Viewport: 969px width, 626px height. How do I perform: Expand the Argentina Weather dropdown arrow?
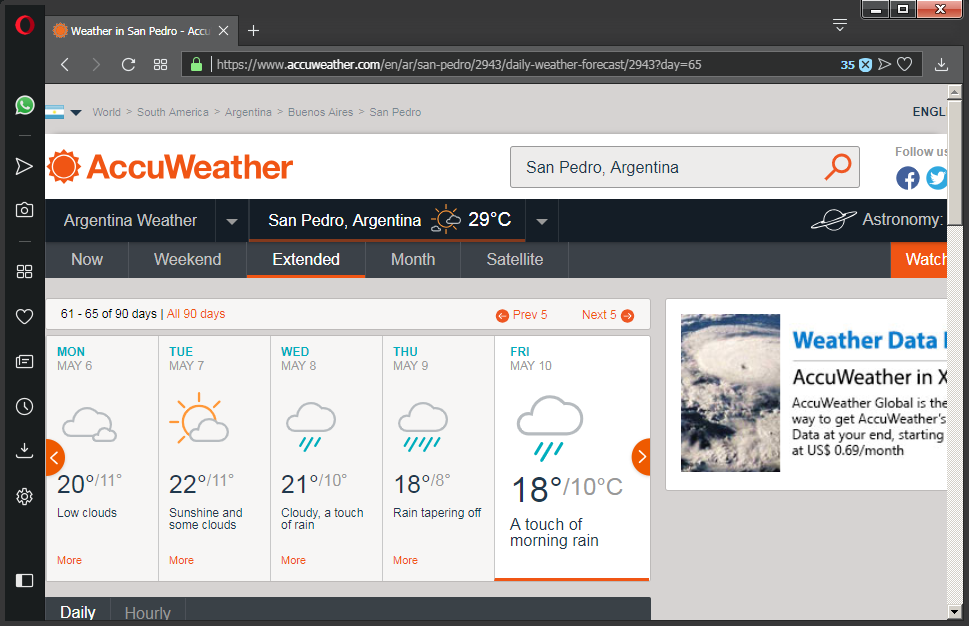click(232, 221)
